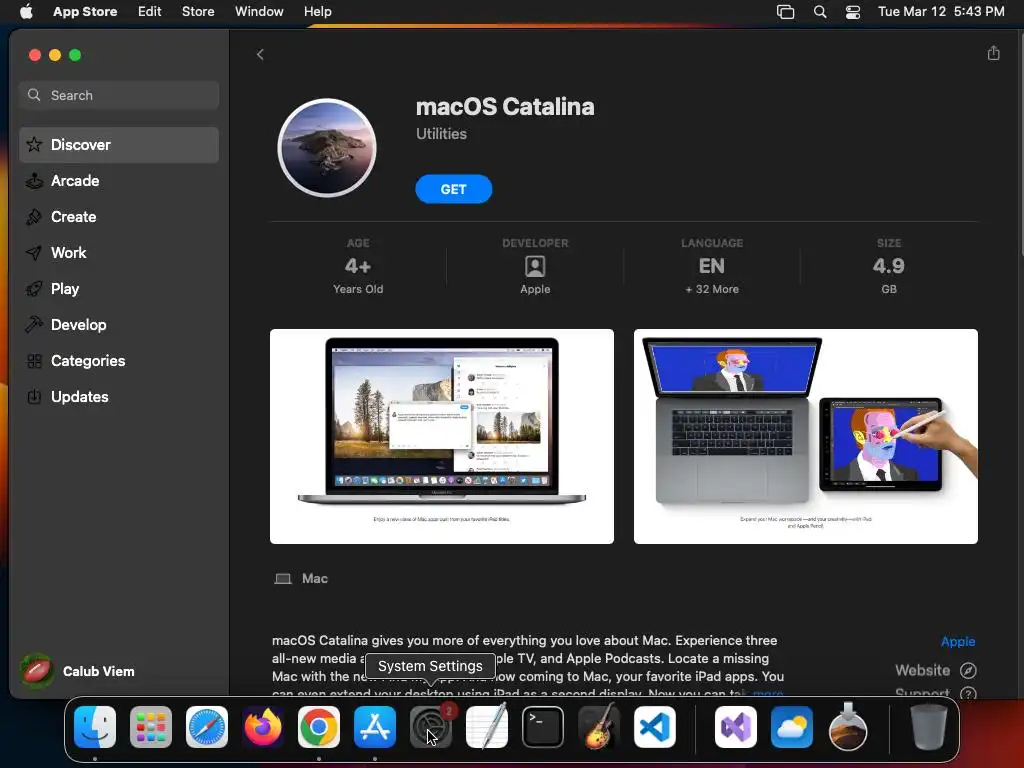Launch GarageBand from the Dock
Viewport: 1024px width, 768px height.
[598, 727]
